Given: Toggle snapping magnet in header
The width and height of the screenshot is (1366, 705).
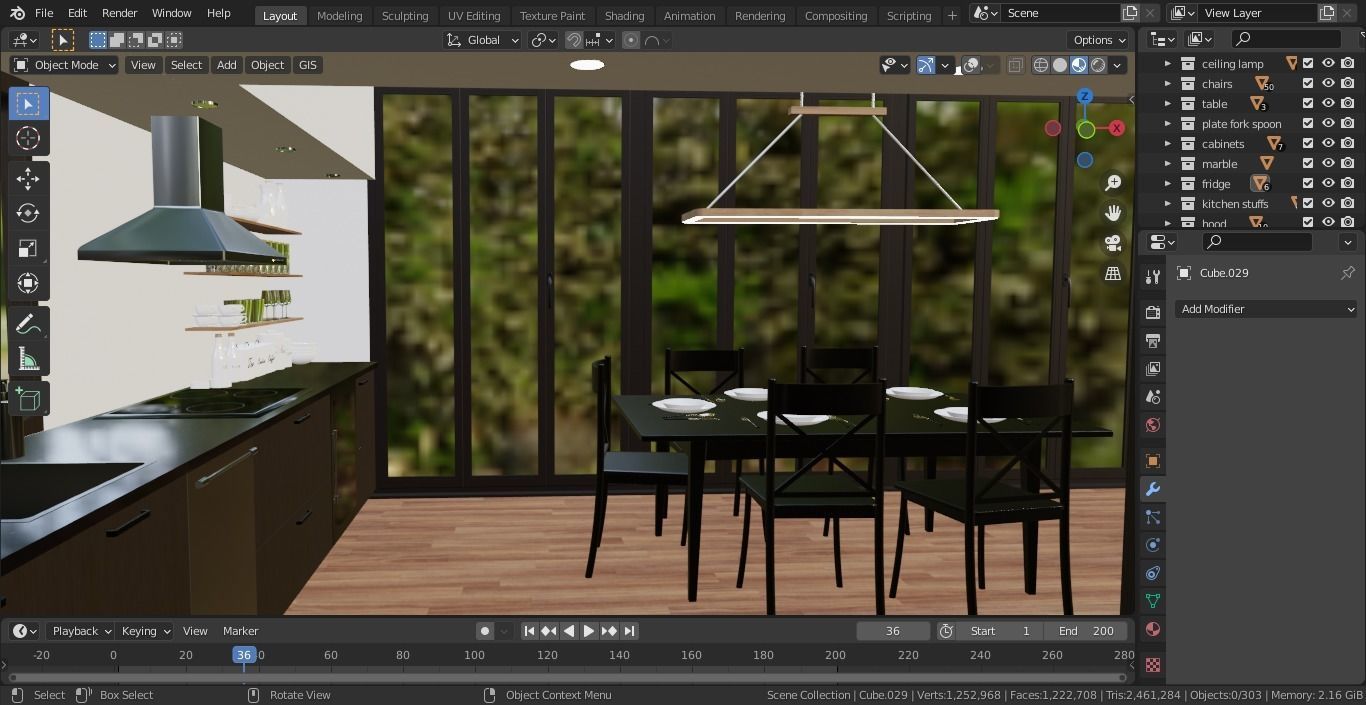Looking at the screenshot, I should coord(574,40).
